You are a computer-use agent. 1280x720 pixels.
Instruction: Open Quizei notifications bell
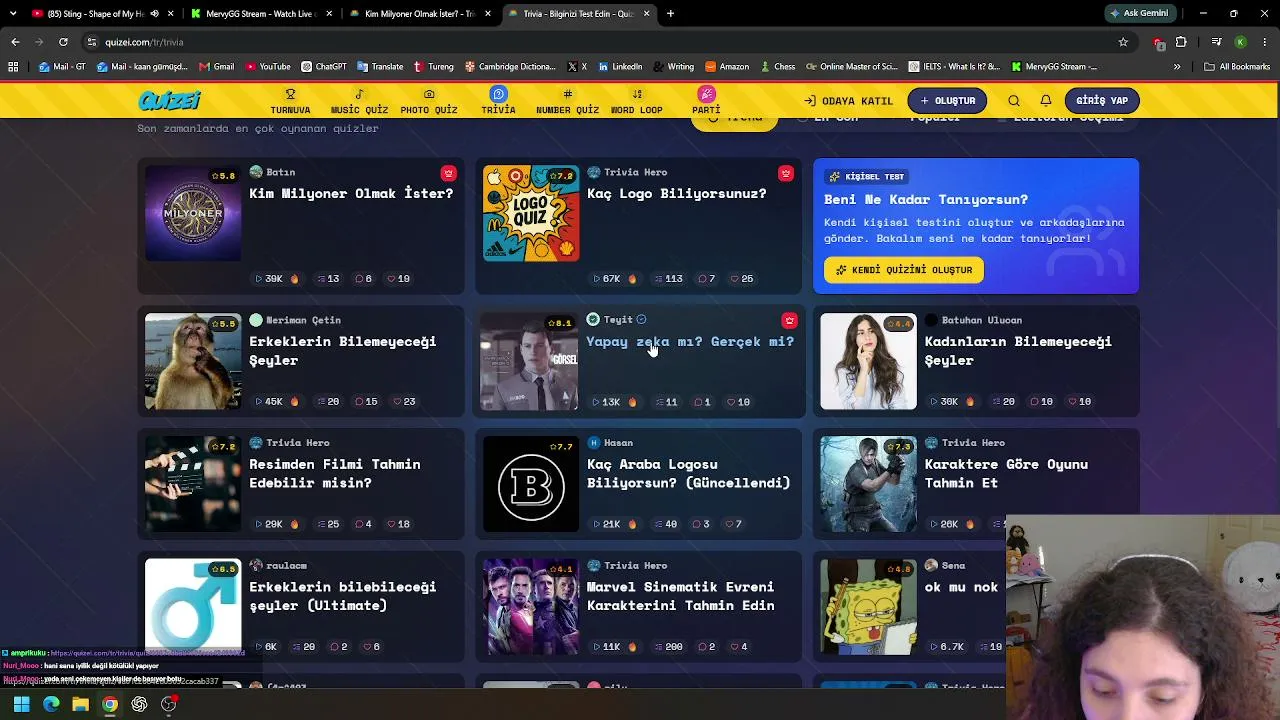(x=1046, y=101)
